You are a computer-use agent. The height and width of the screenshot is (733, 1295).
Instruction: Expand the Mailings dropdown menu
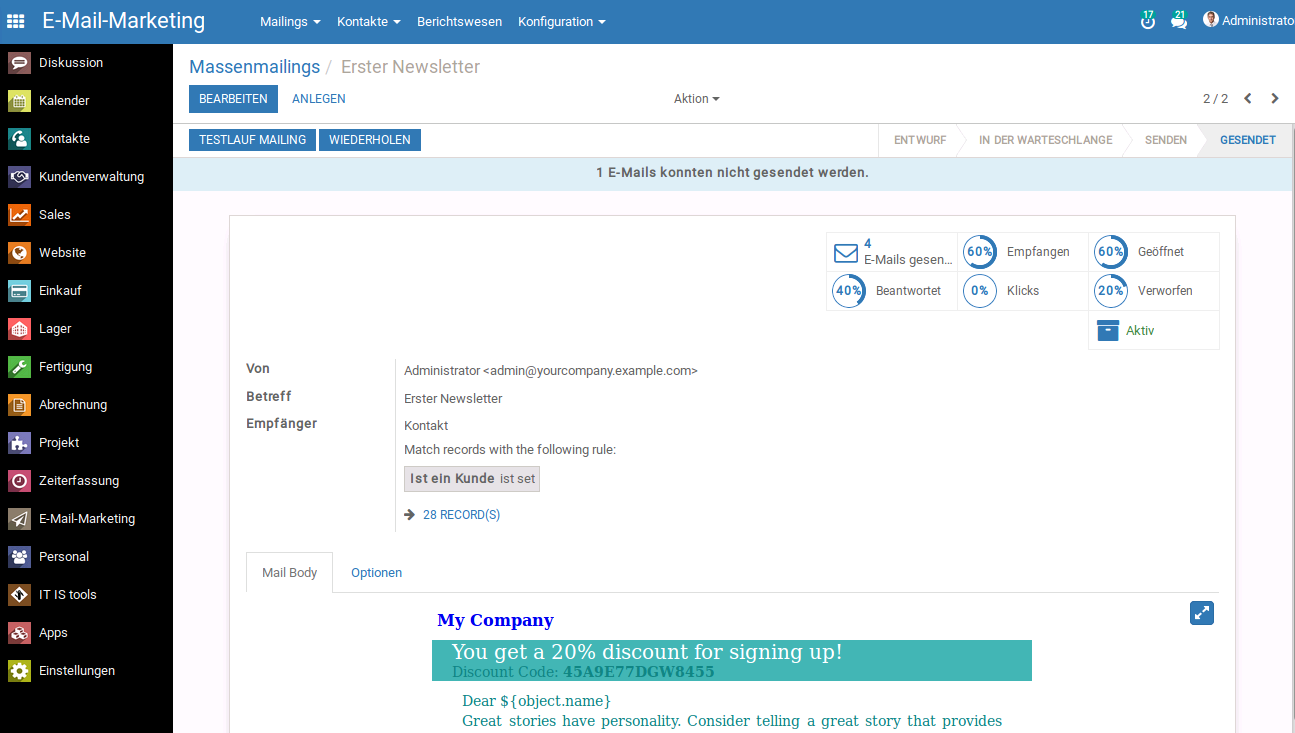click(x=290, y=22)
